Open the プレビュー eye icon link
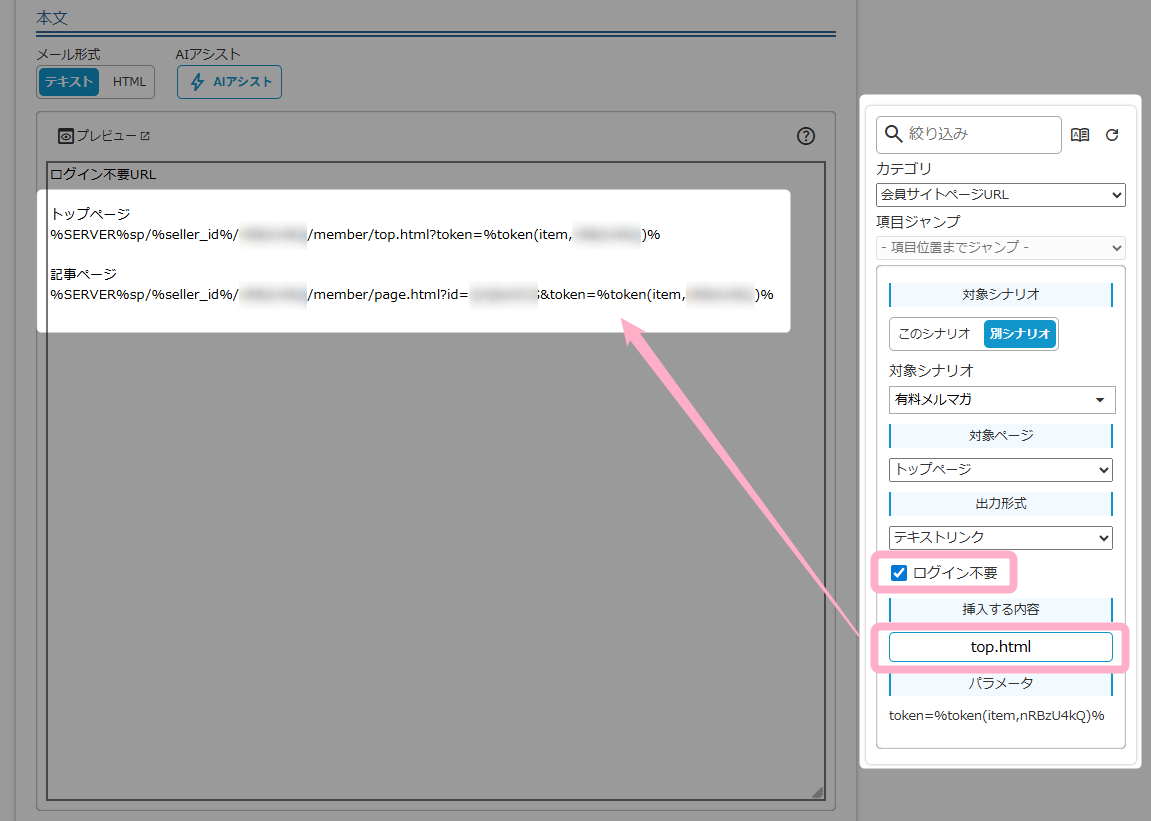Screen dimensions: 1151x821 pyautogui.click(x=104, y=136)
